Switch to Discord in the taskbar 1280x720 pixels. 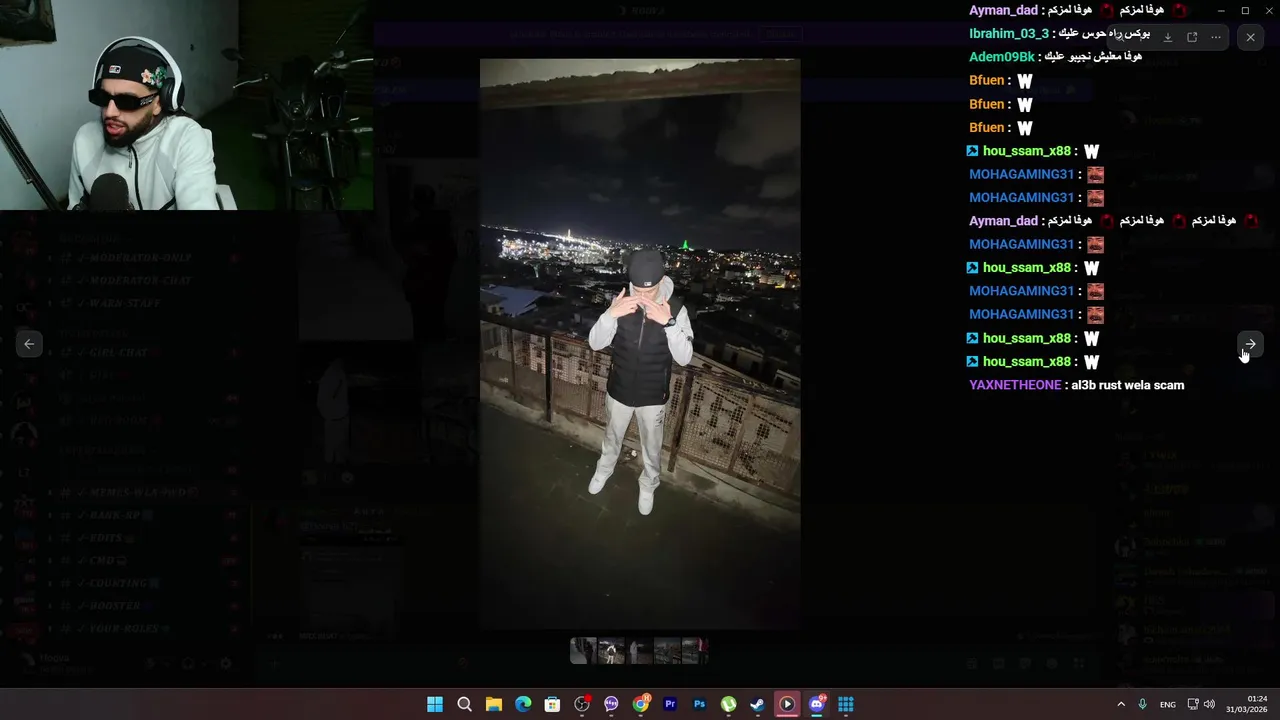click(817, 704)
